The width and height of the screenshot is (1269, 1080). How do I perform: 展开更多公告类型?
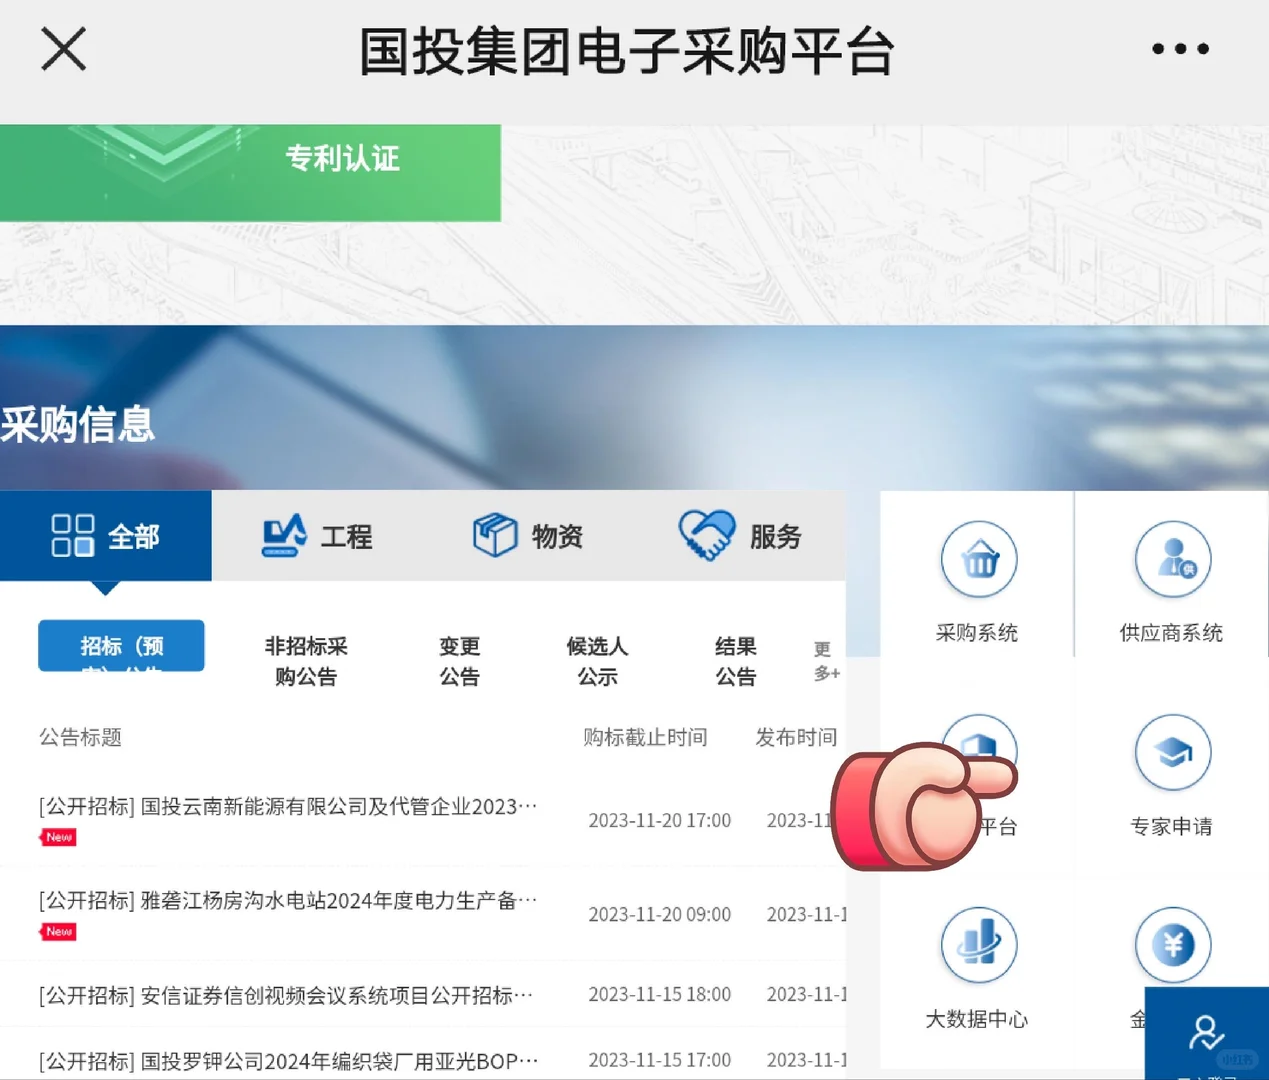823,661
